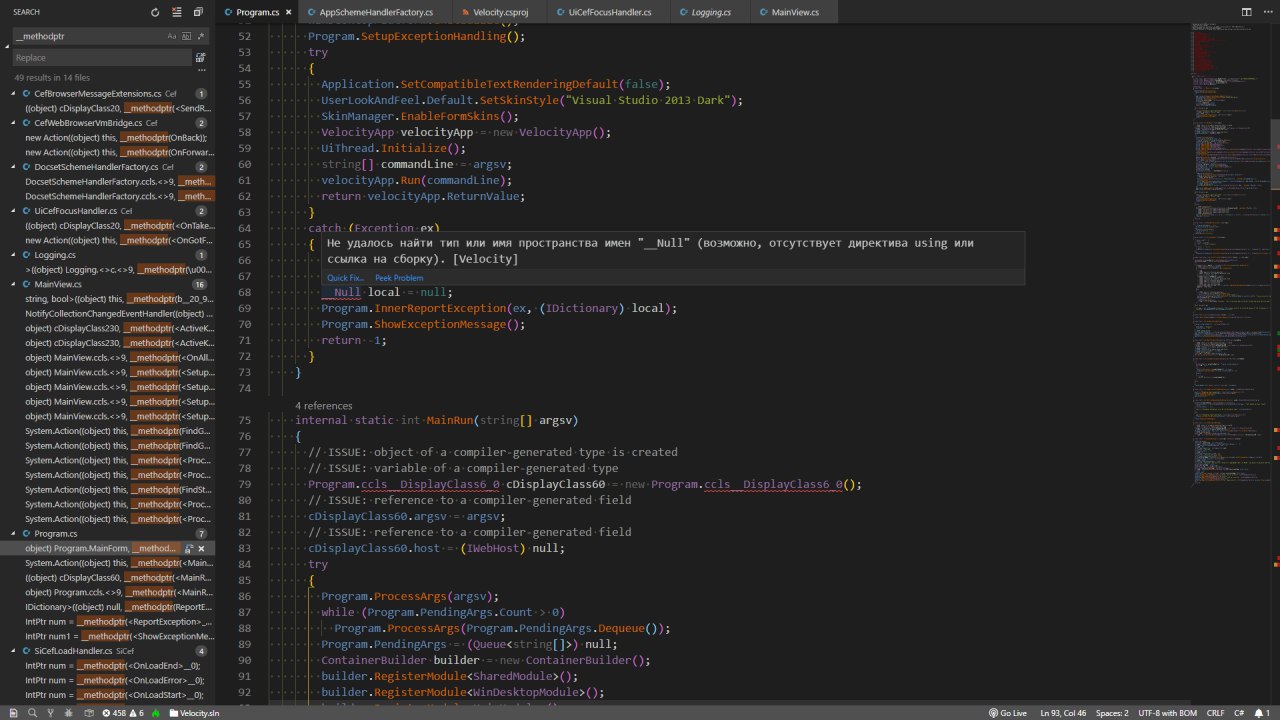The width and height of the screenshot is (1280, 720).
Task: Clear all search results
Action: (177, 12)
